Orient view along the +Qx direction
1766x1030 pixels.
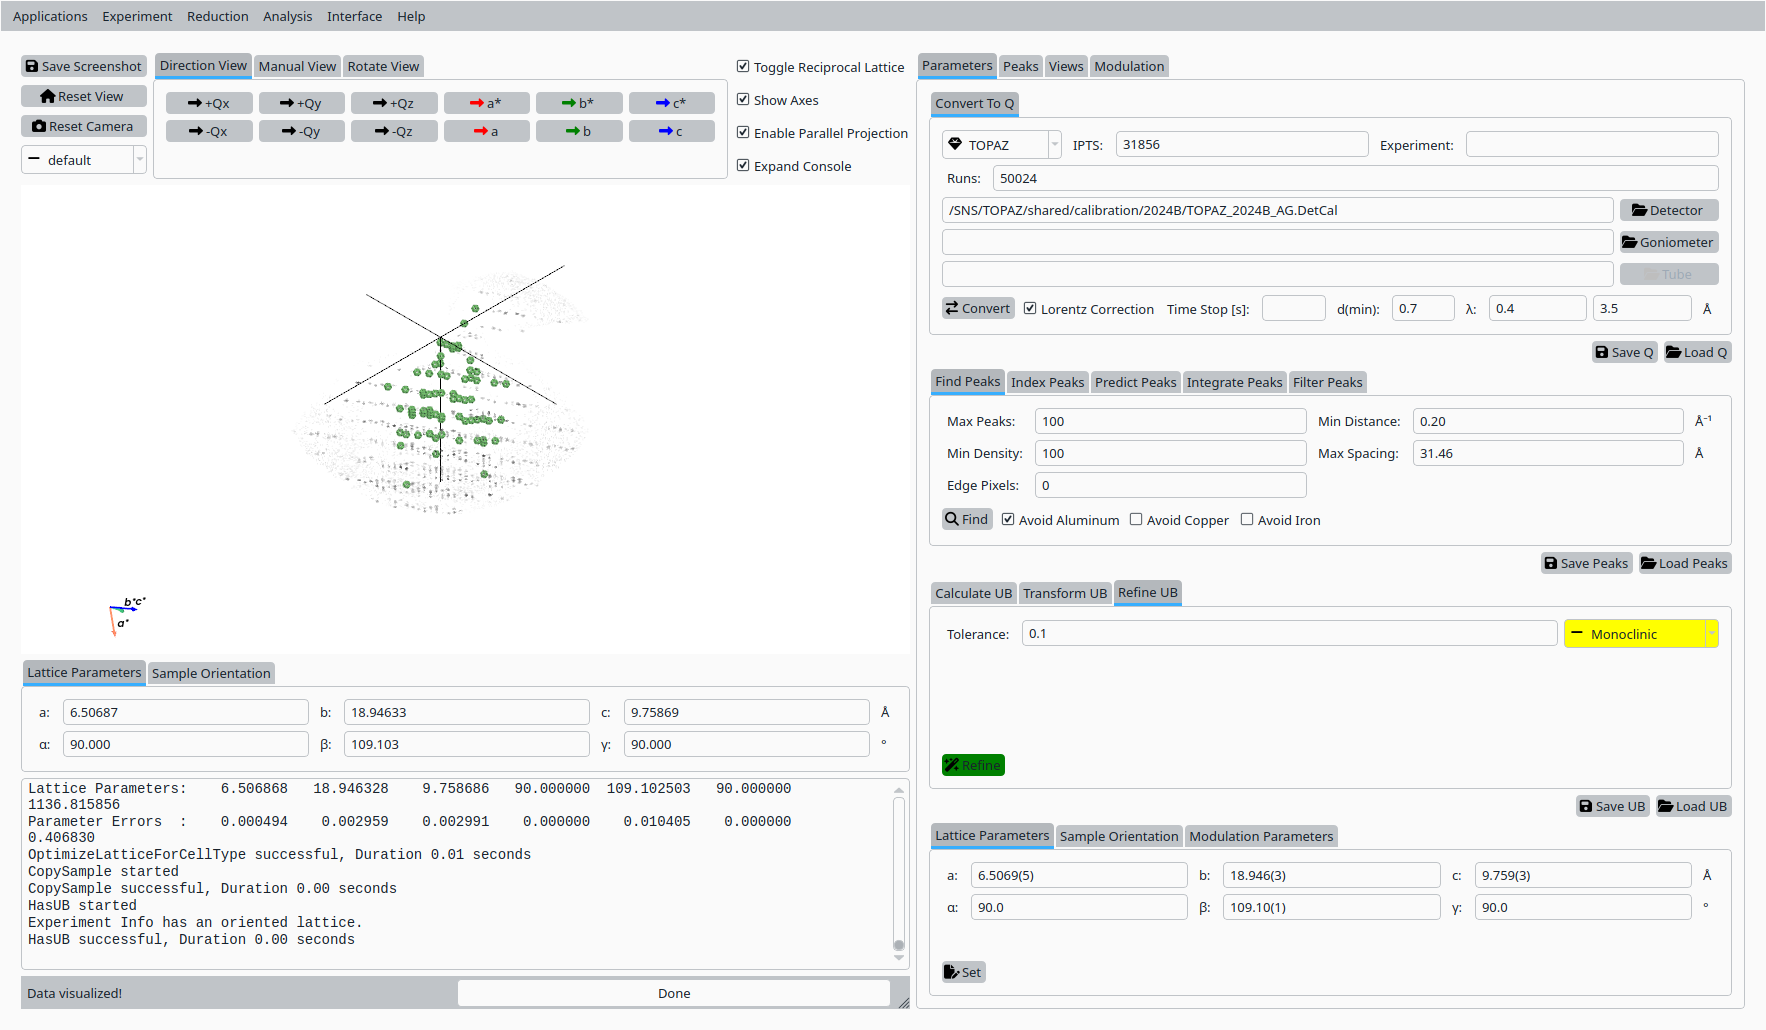tap(209, 103)
